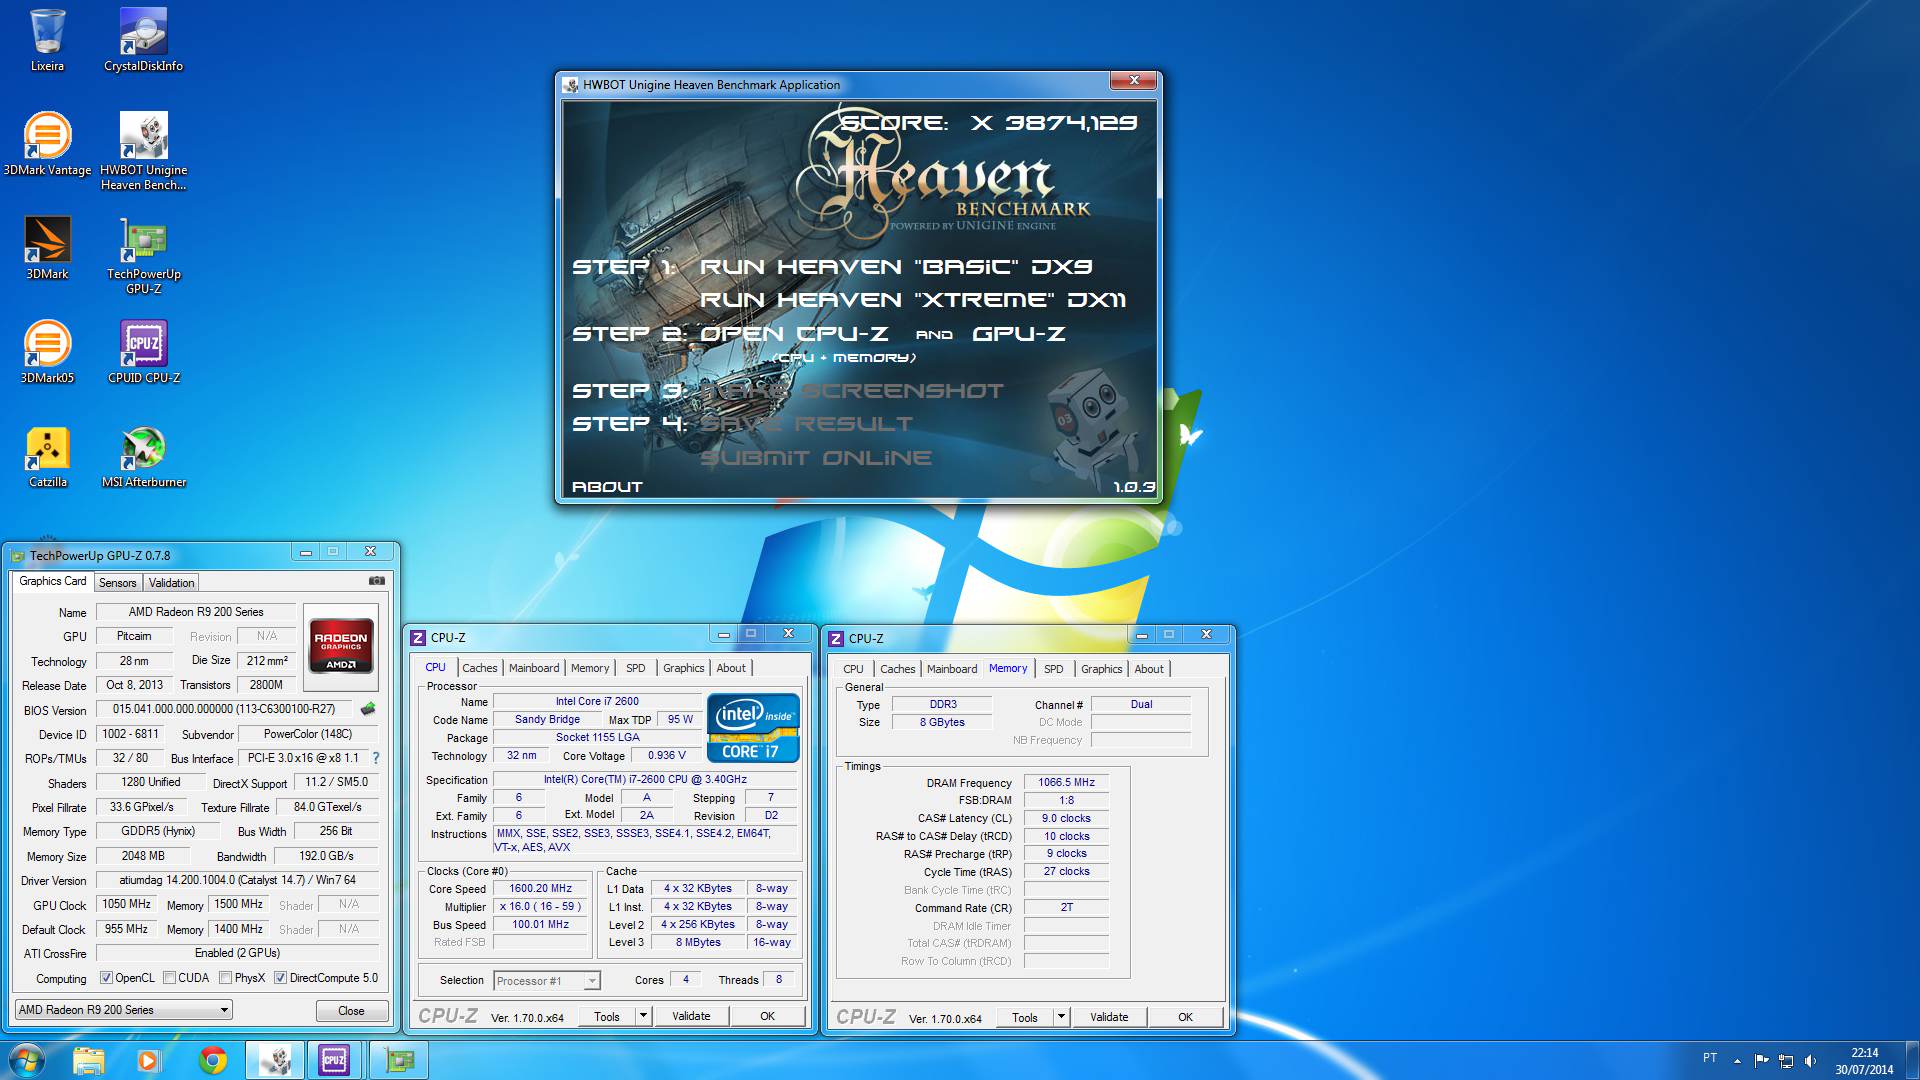
Task: Open media player taskbar icon
Action: click(149, 1060)
